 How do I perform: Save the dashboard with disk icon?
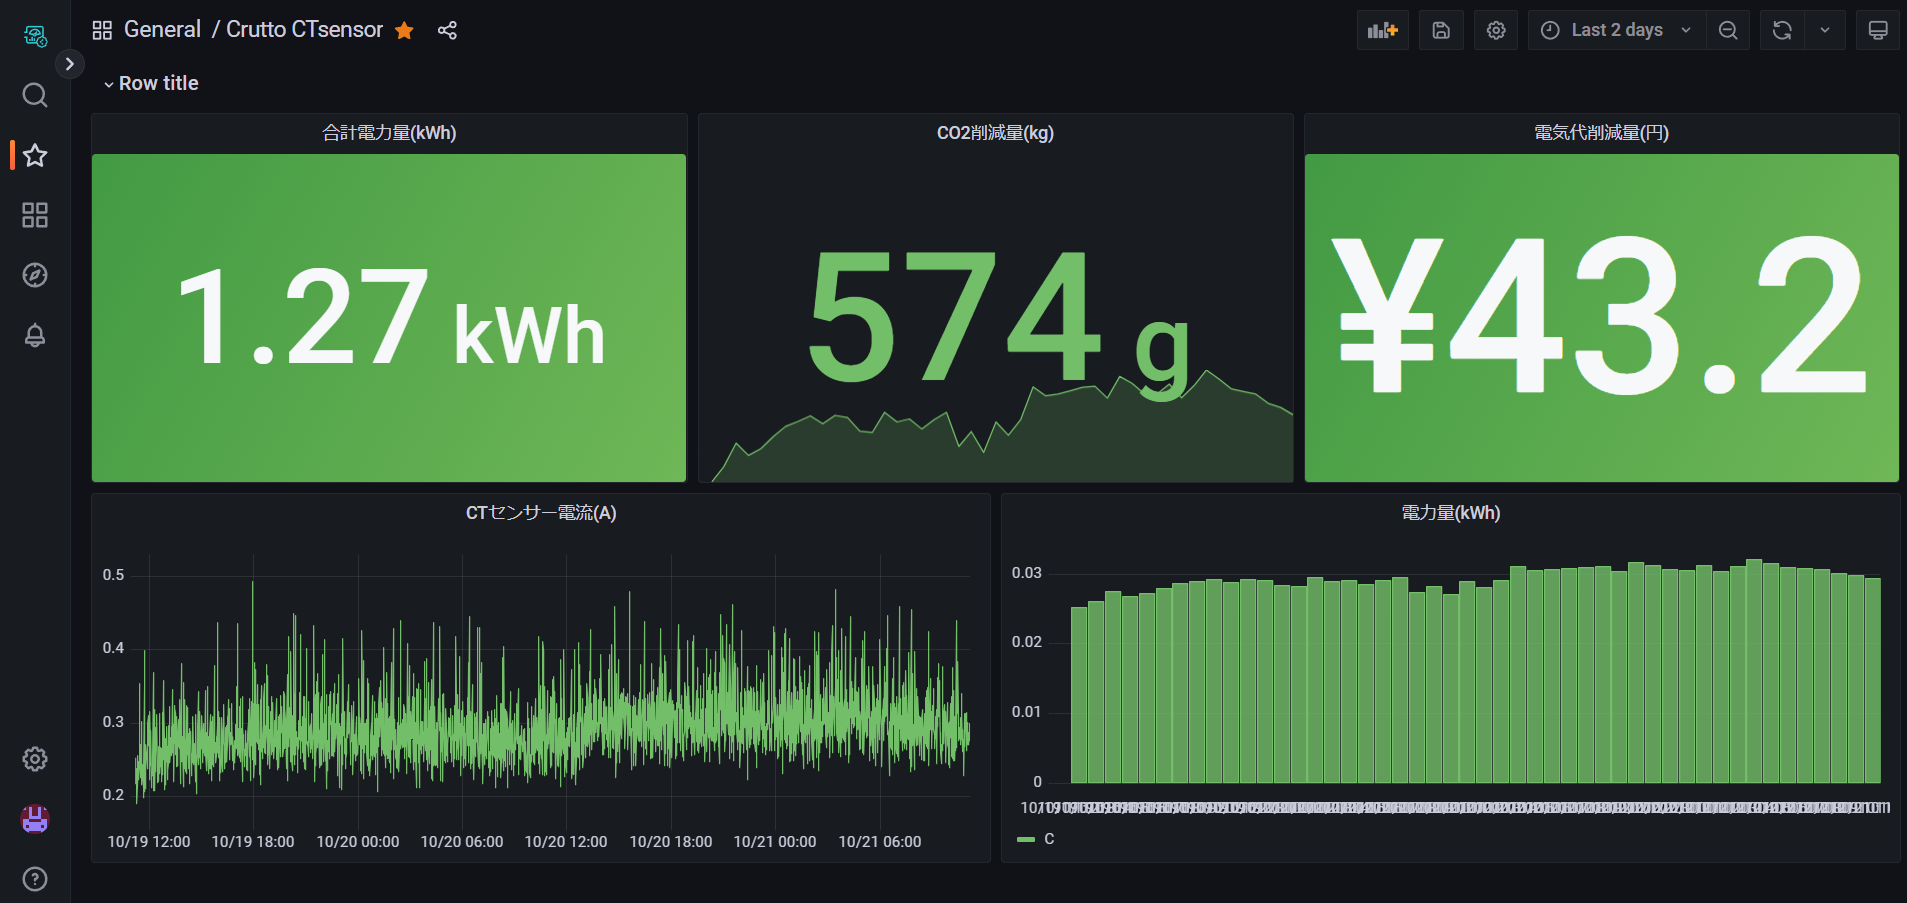click(x=1441, y=30)
